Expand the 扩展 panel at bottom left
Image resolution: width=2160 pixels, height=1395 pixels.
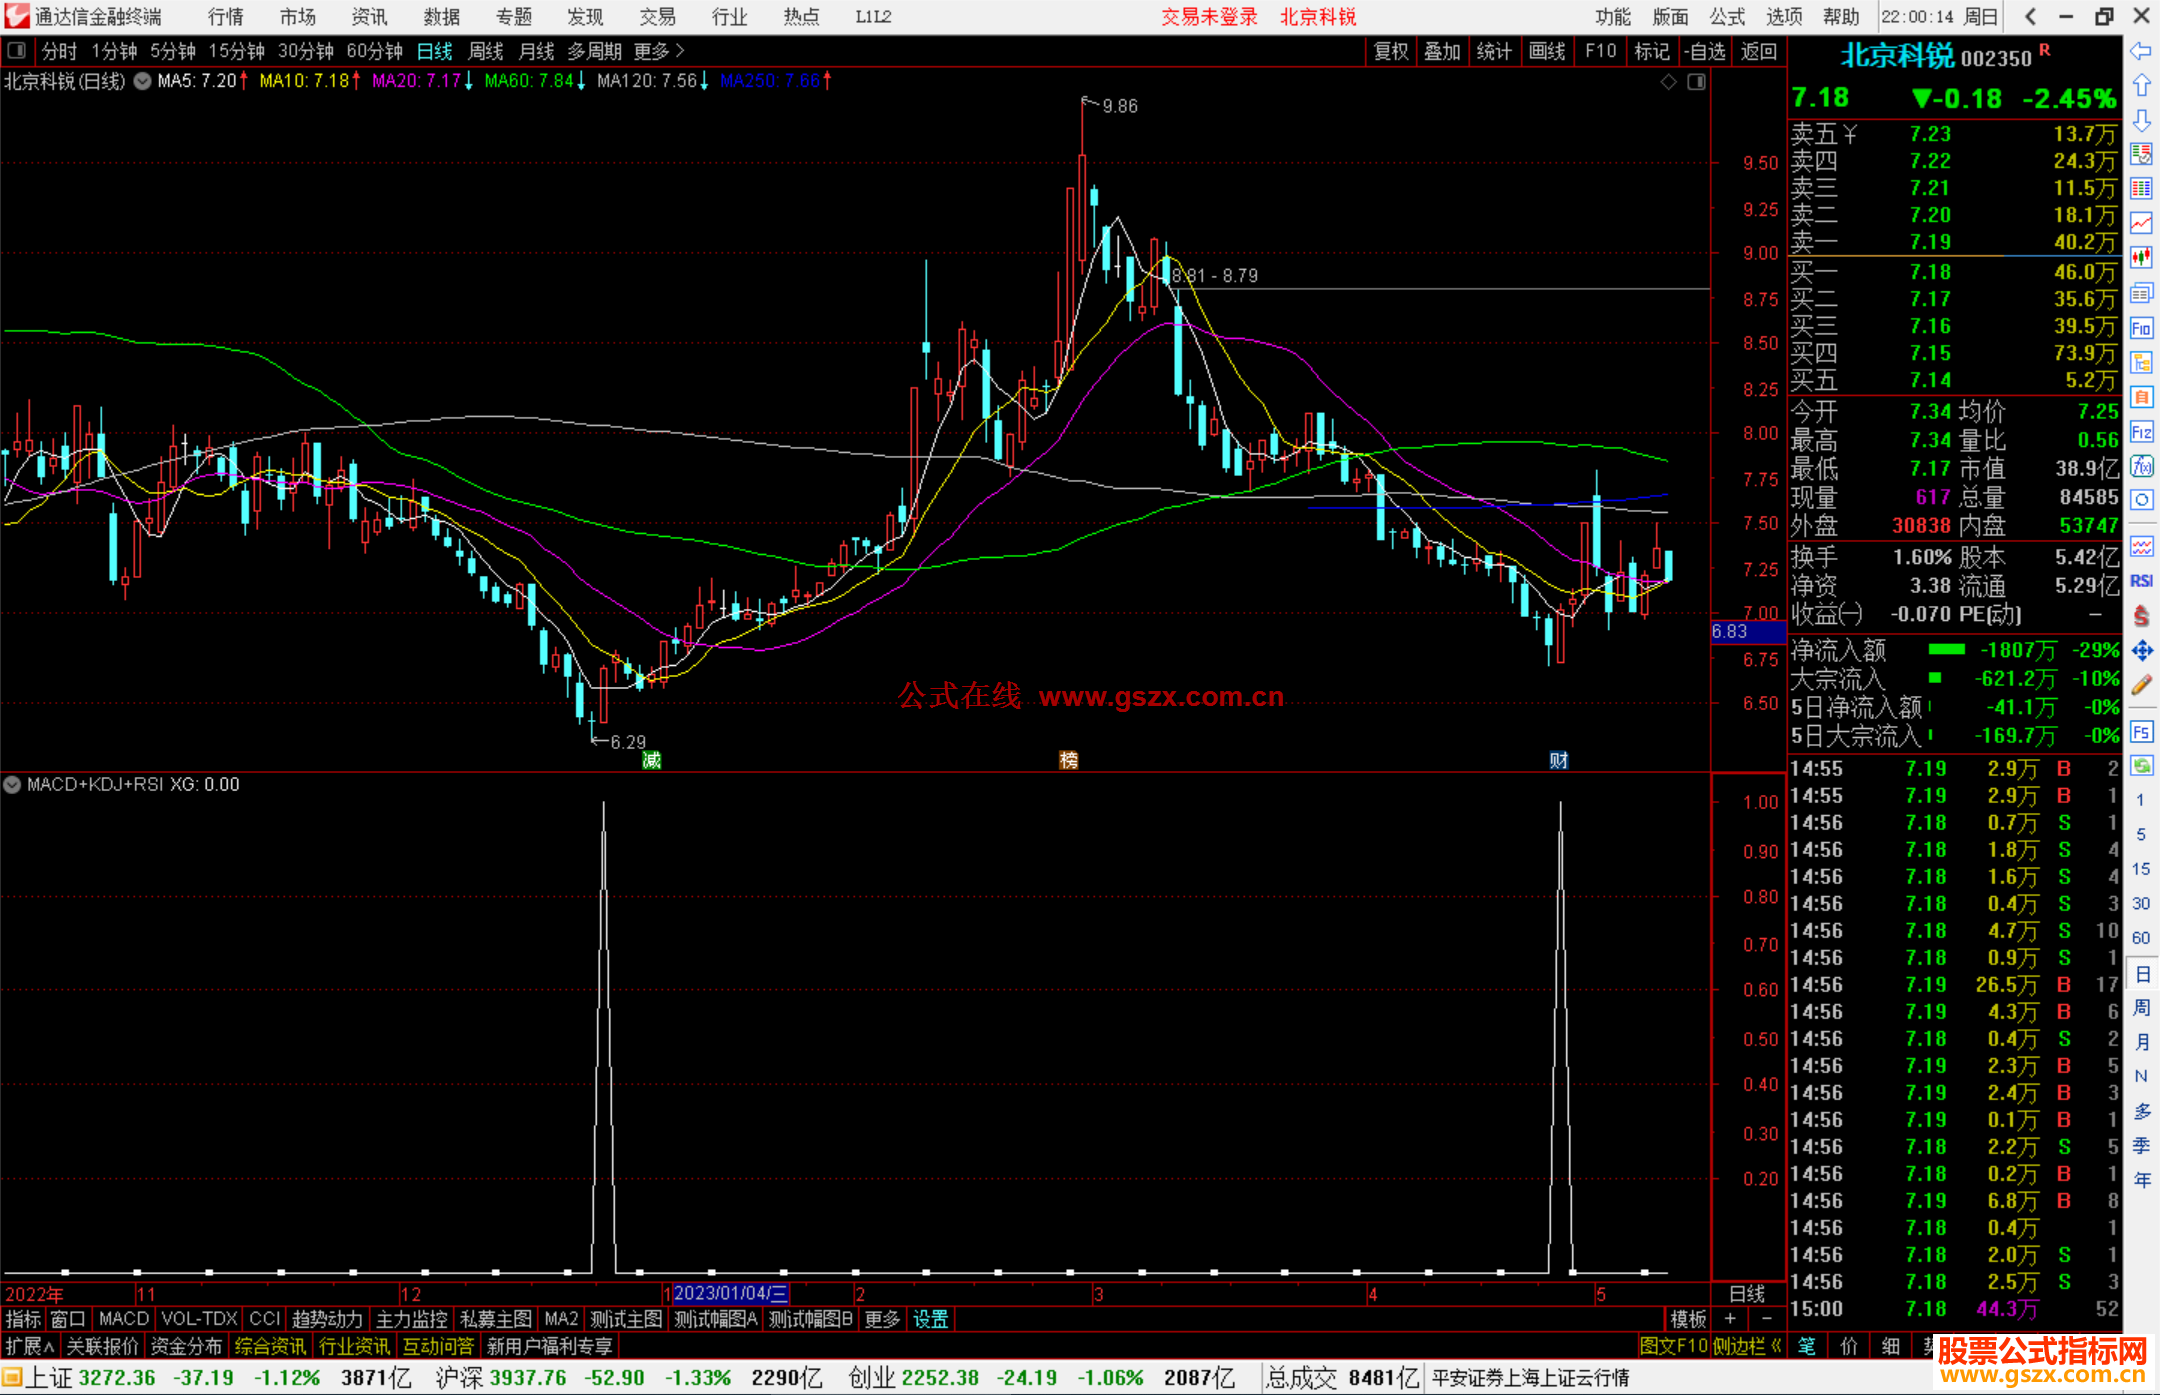coord(29,1346)
